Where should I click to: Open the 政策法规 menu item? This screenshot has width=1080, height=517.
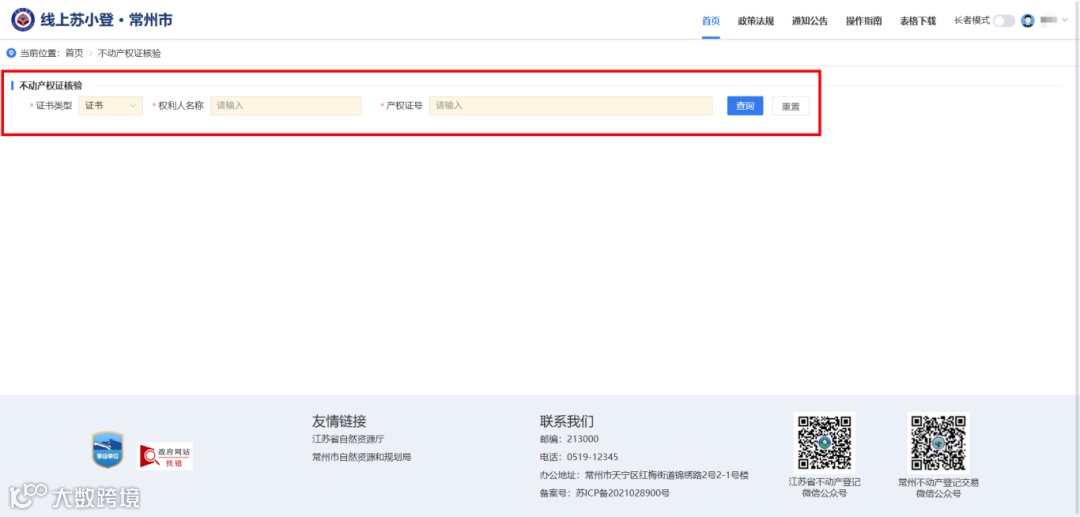coord(756,21)
